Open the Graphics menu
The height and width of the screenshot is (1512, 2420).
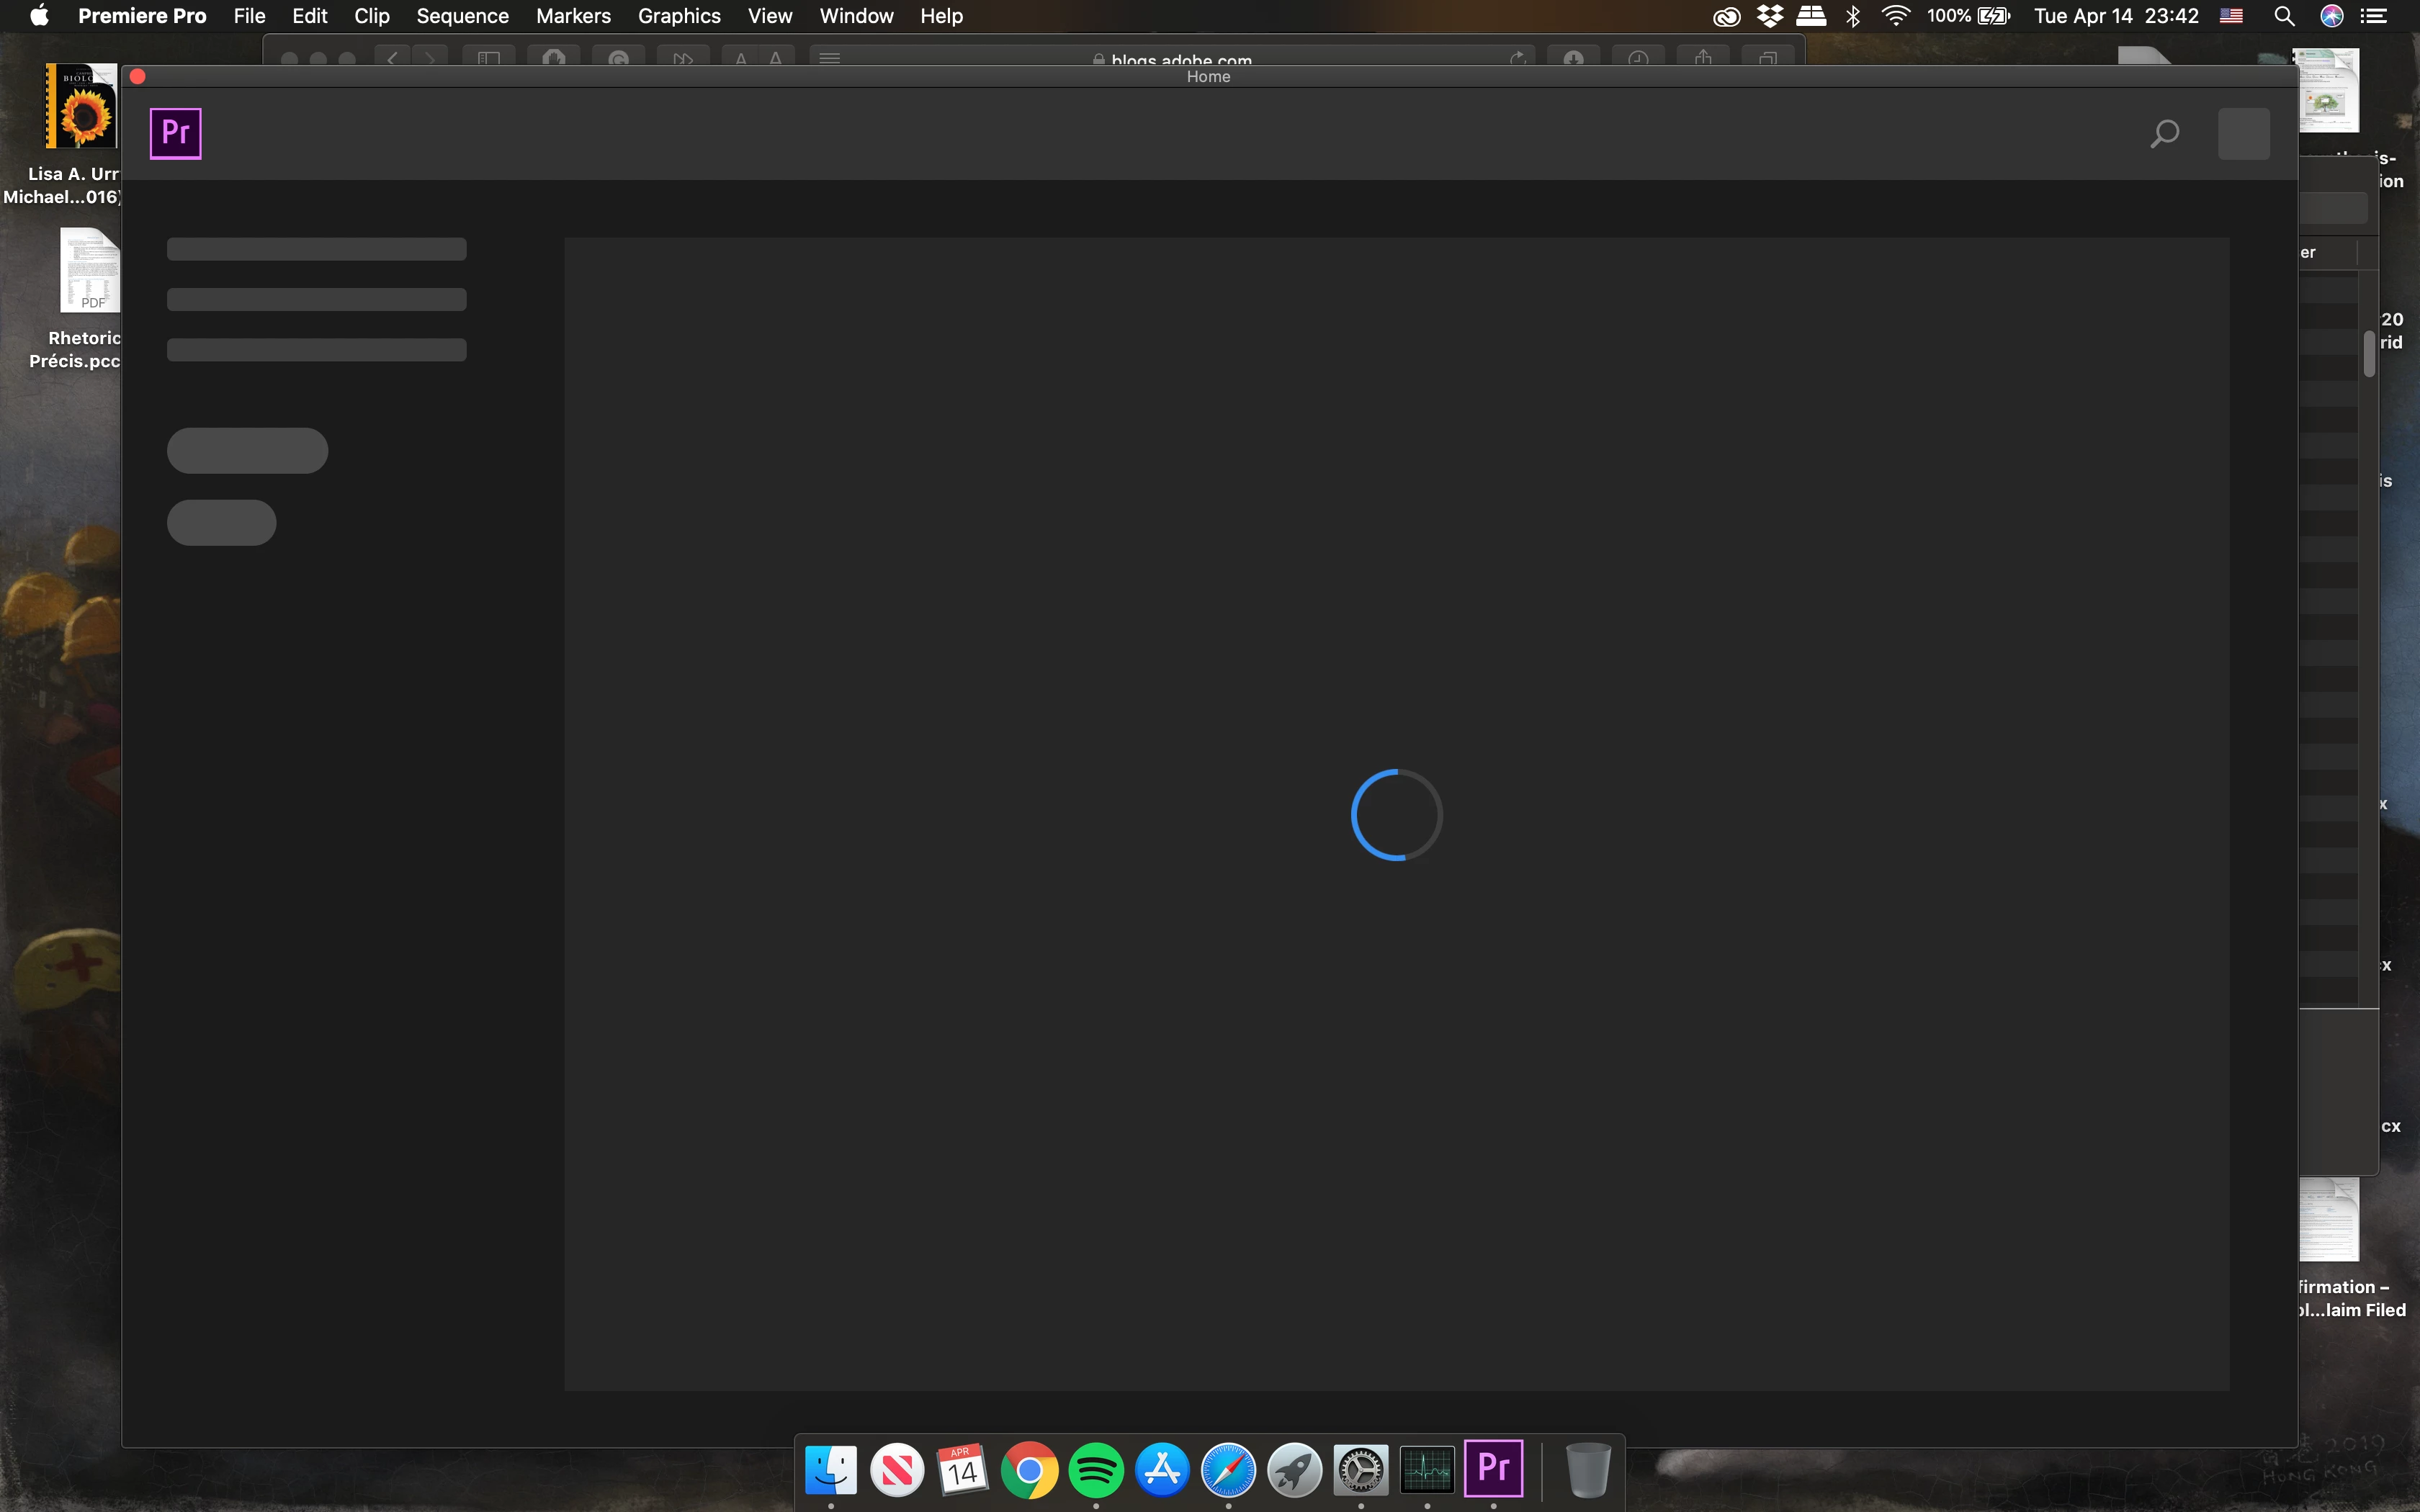[679, 16]
